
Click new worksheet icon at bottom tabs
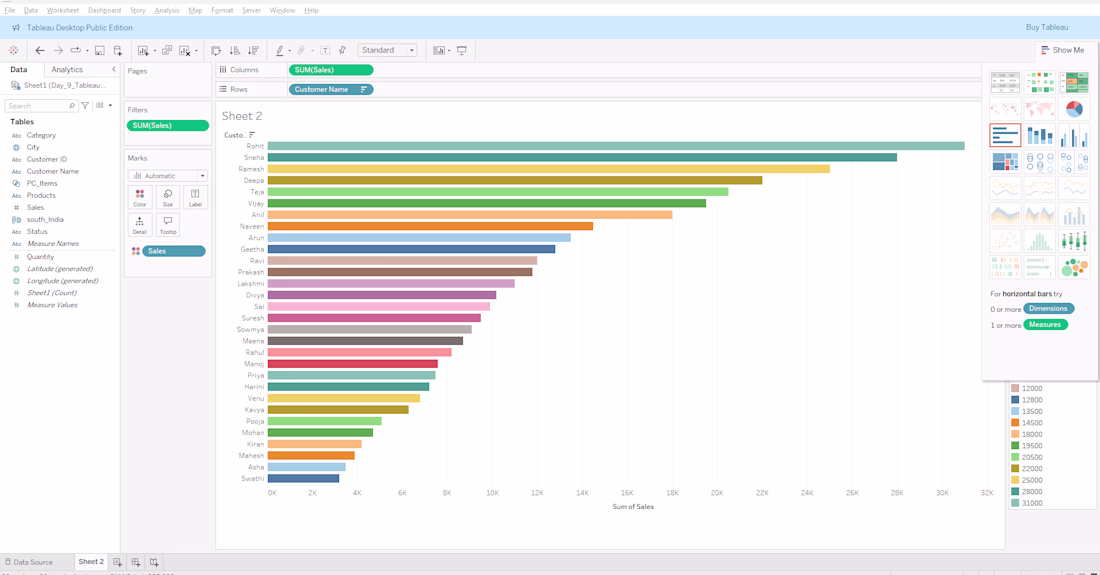click(117, 562)
